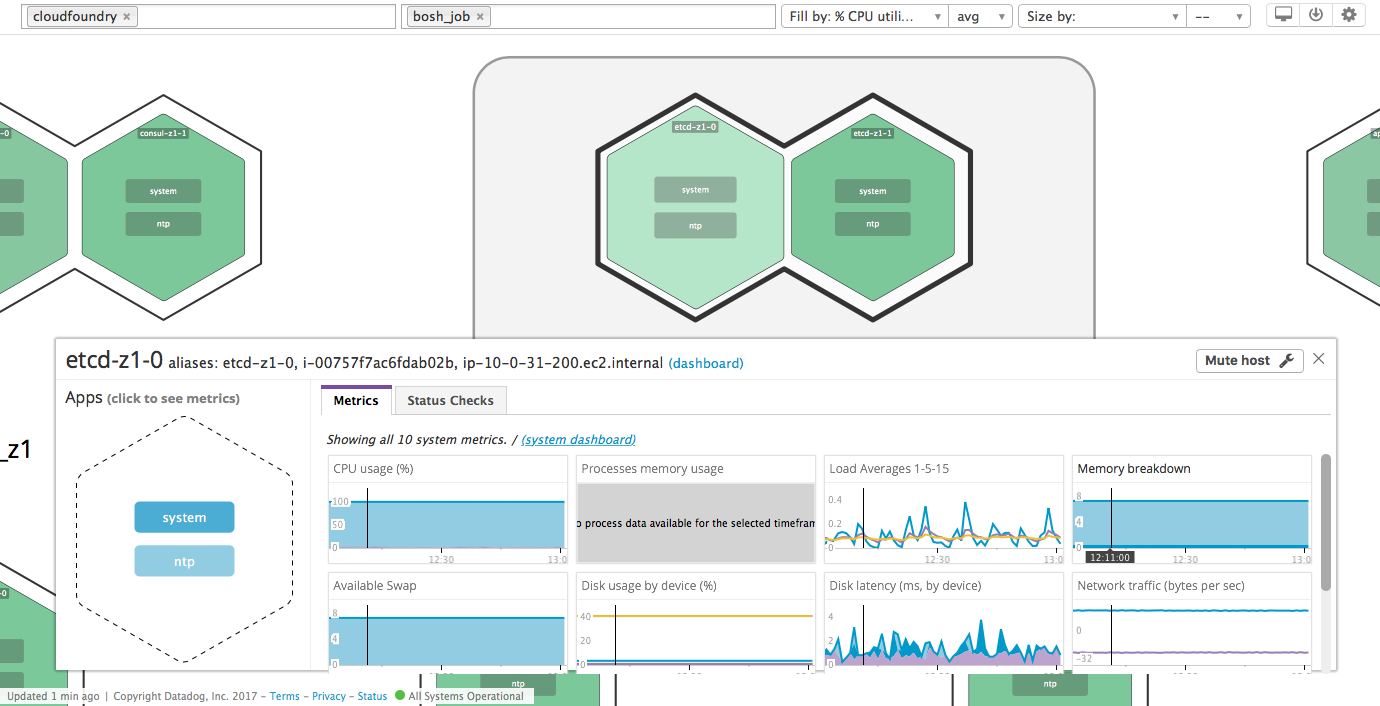Select the system app badge on etcd-z1-0 hexagon
This screenshot has height=706, width=1380.
coord(696,189)
